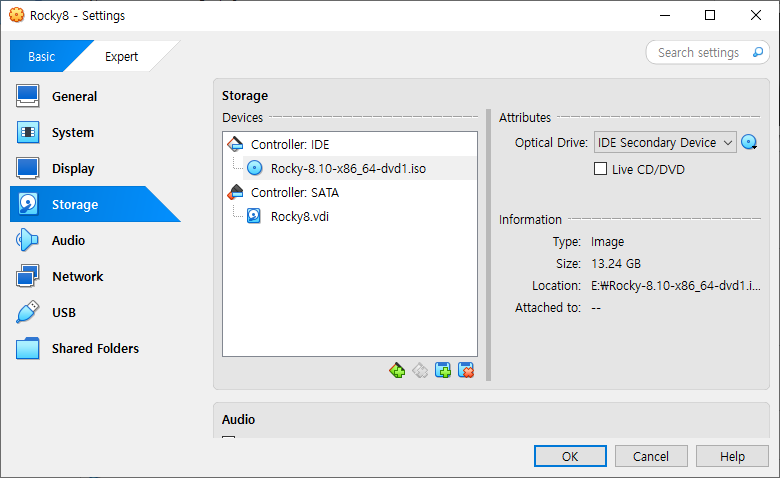
Task: Click the choose optical disk icon
Action: (749, 143)
